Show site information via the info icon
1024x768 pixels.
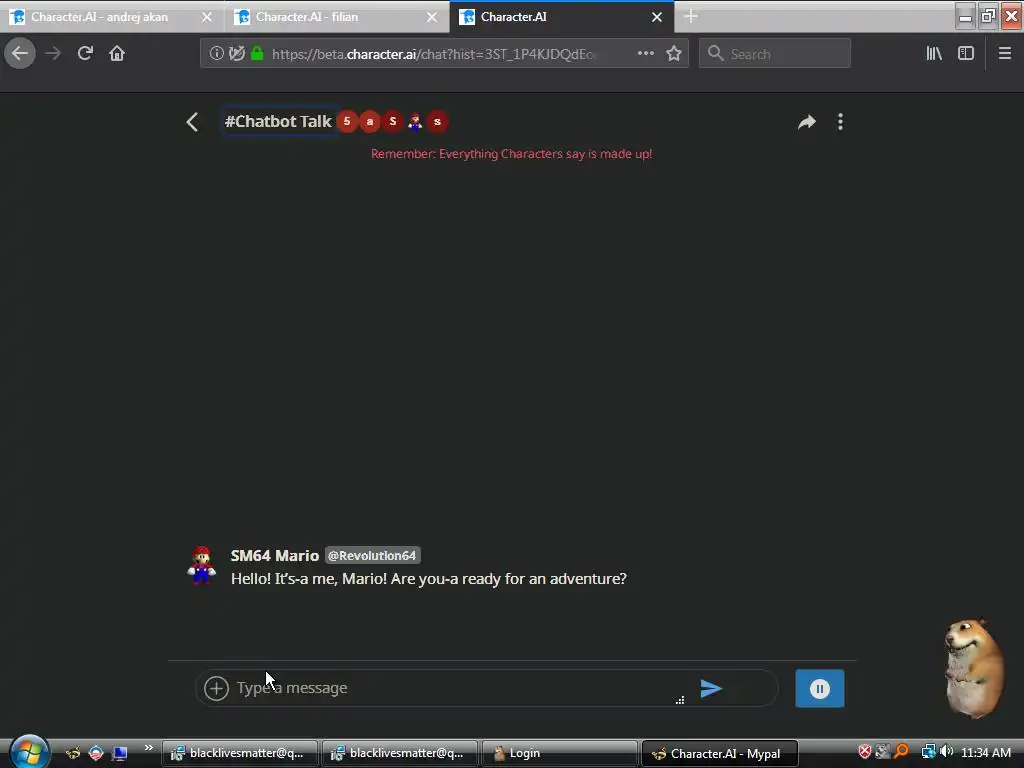pos(216,54)
